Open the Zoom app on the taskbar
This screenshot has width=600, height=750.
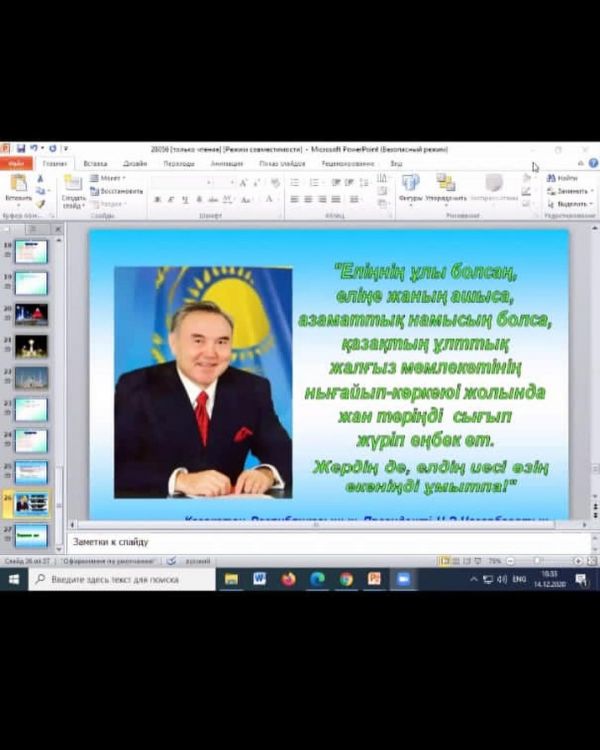pyautogui.click(x=404, y=579)
